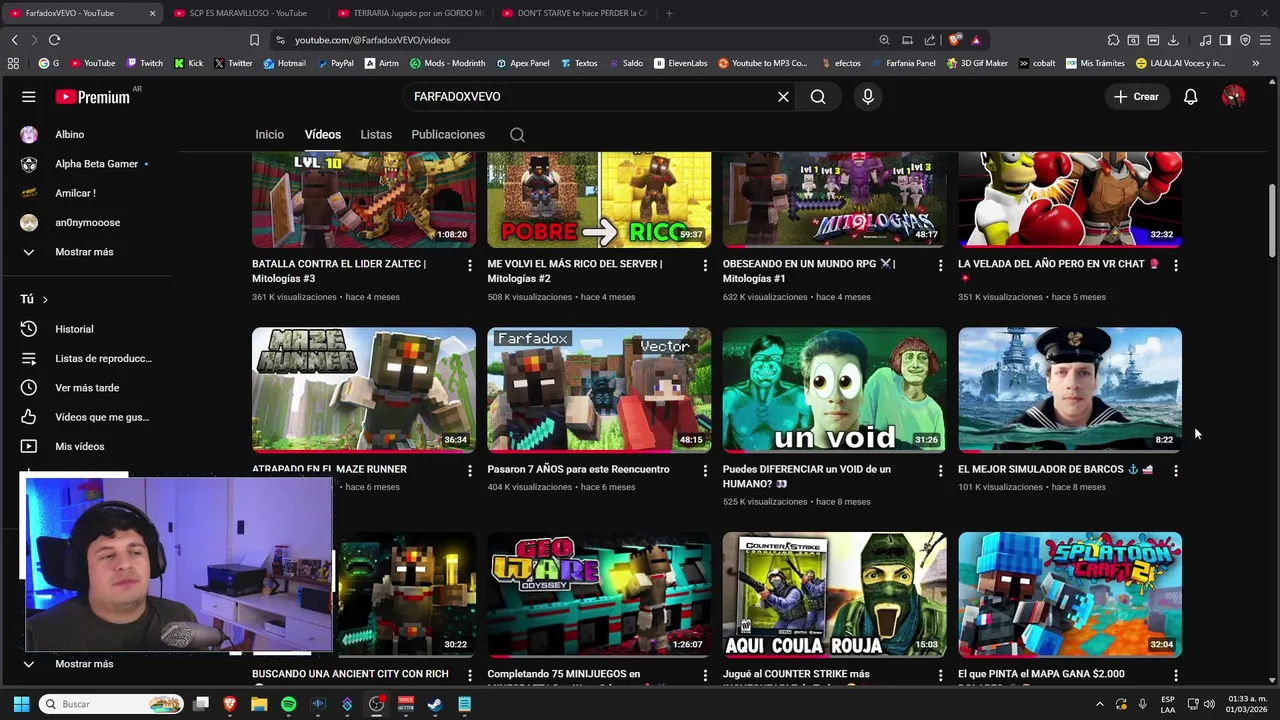Expand bottom Mostrar más sidebar
Image resolution: width=1280 pixels, height=720 pixels.
coord(86,664)
